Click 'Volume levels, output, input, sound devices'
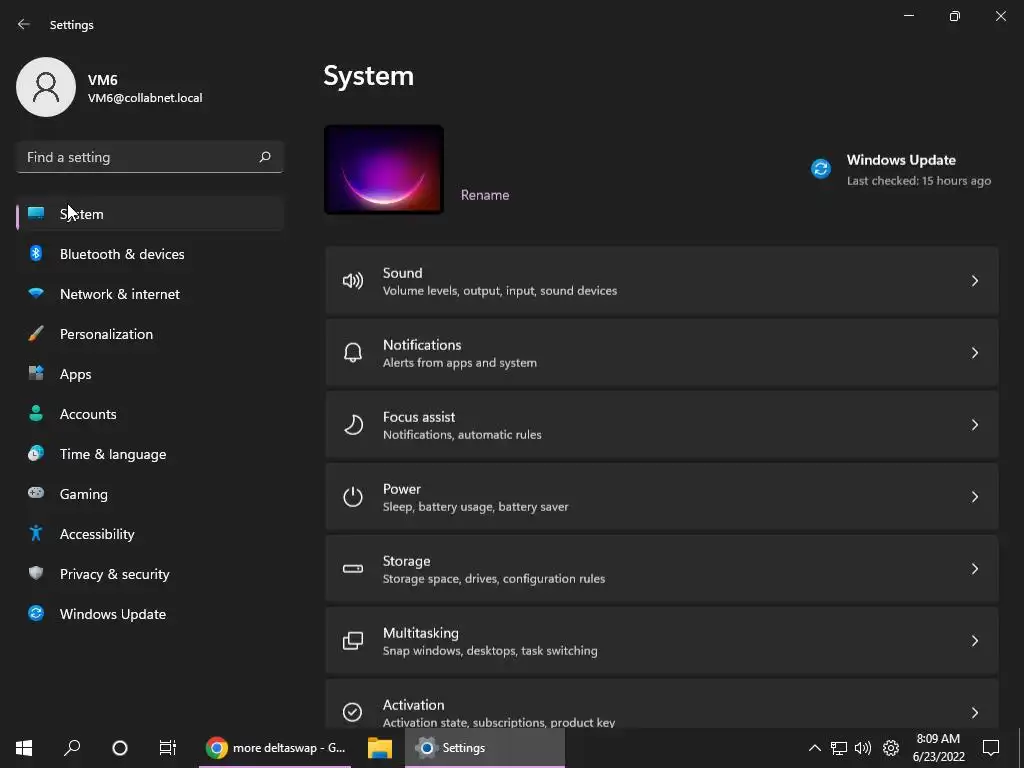The height and width of the screenshot is (768, 1024). (500, 291)
